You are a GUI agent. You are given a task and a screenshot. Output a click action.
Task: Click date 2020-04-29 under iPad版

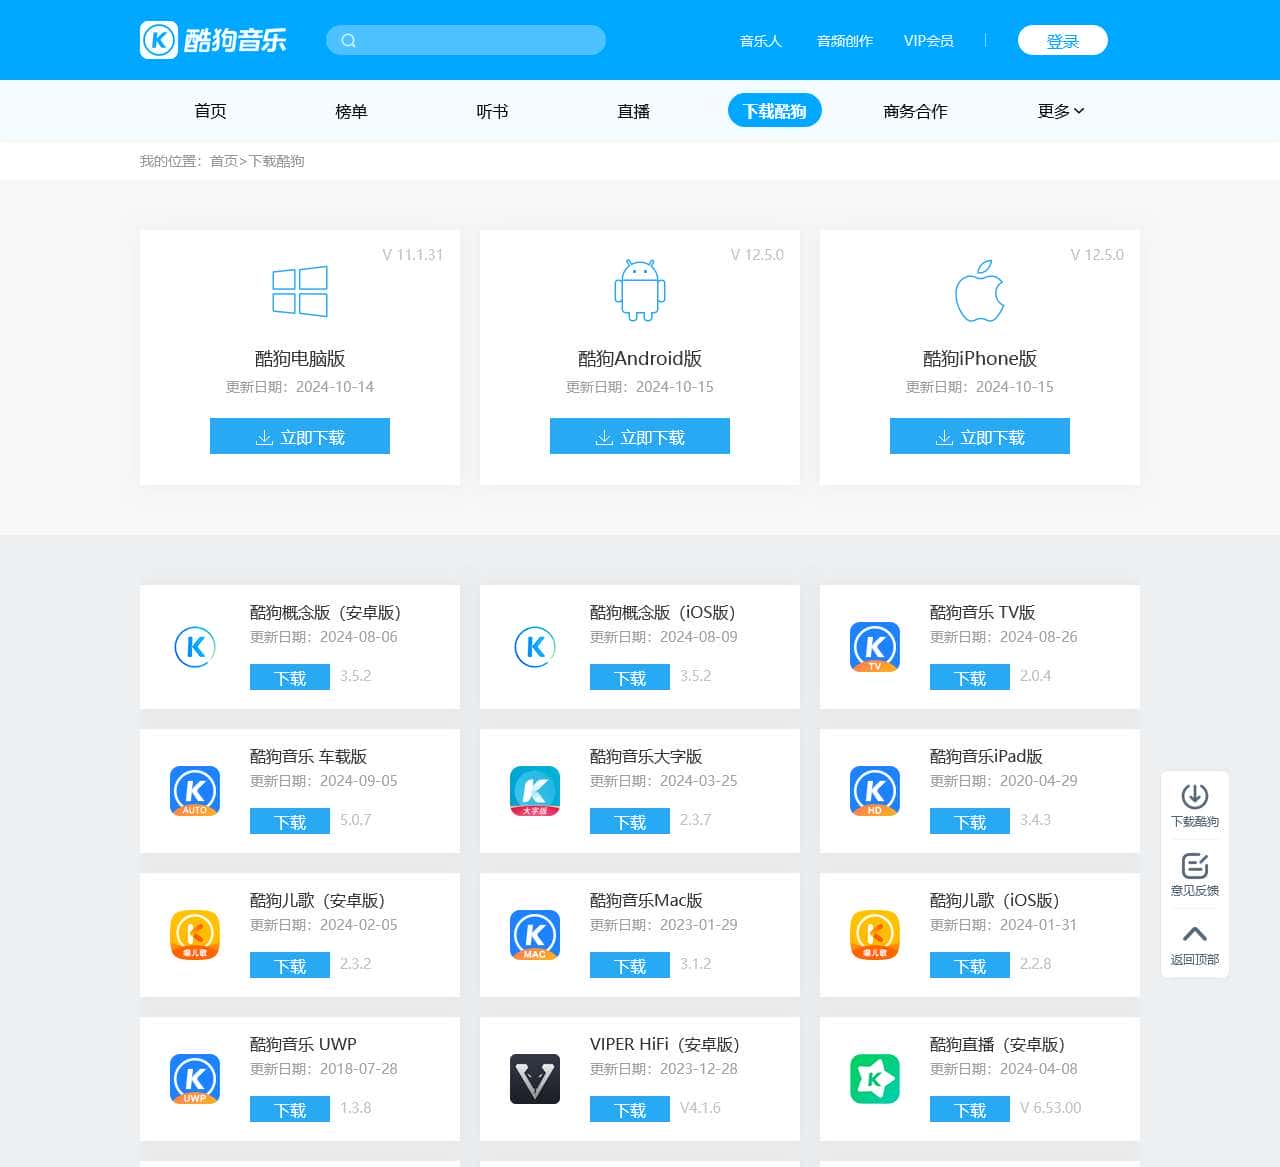[x=1039, y=781]
